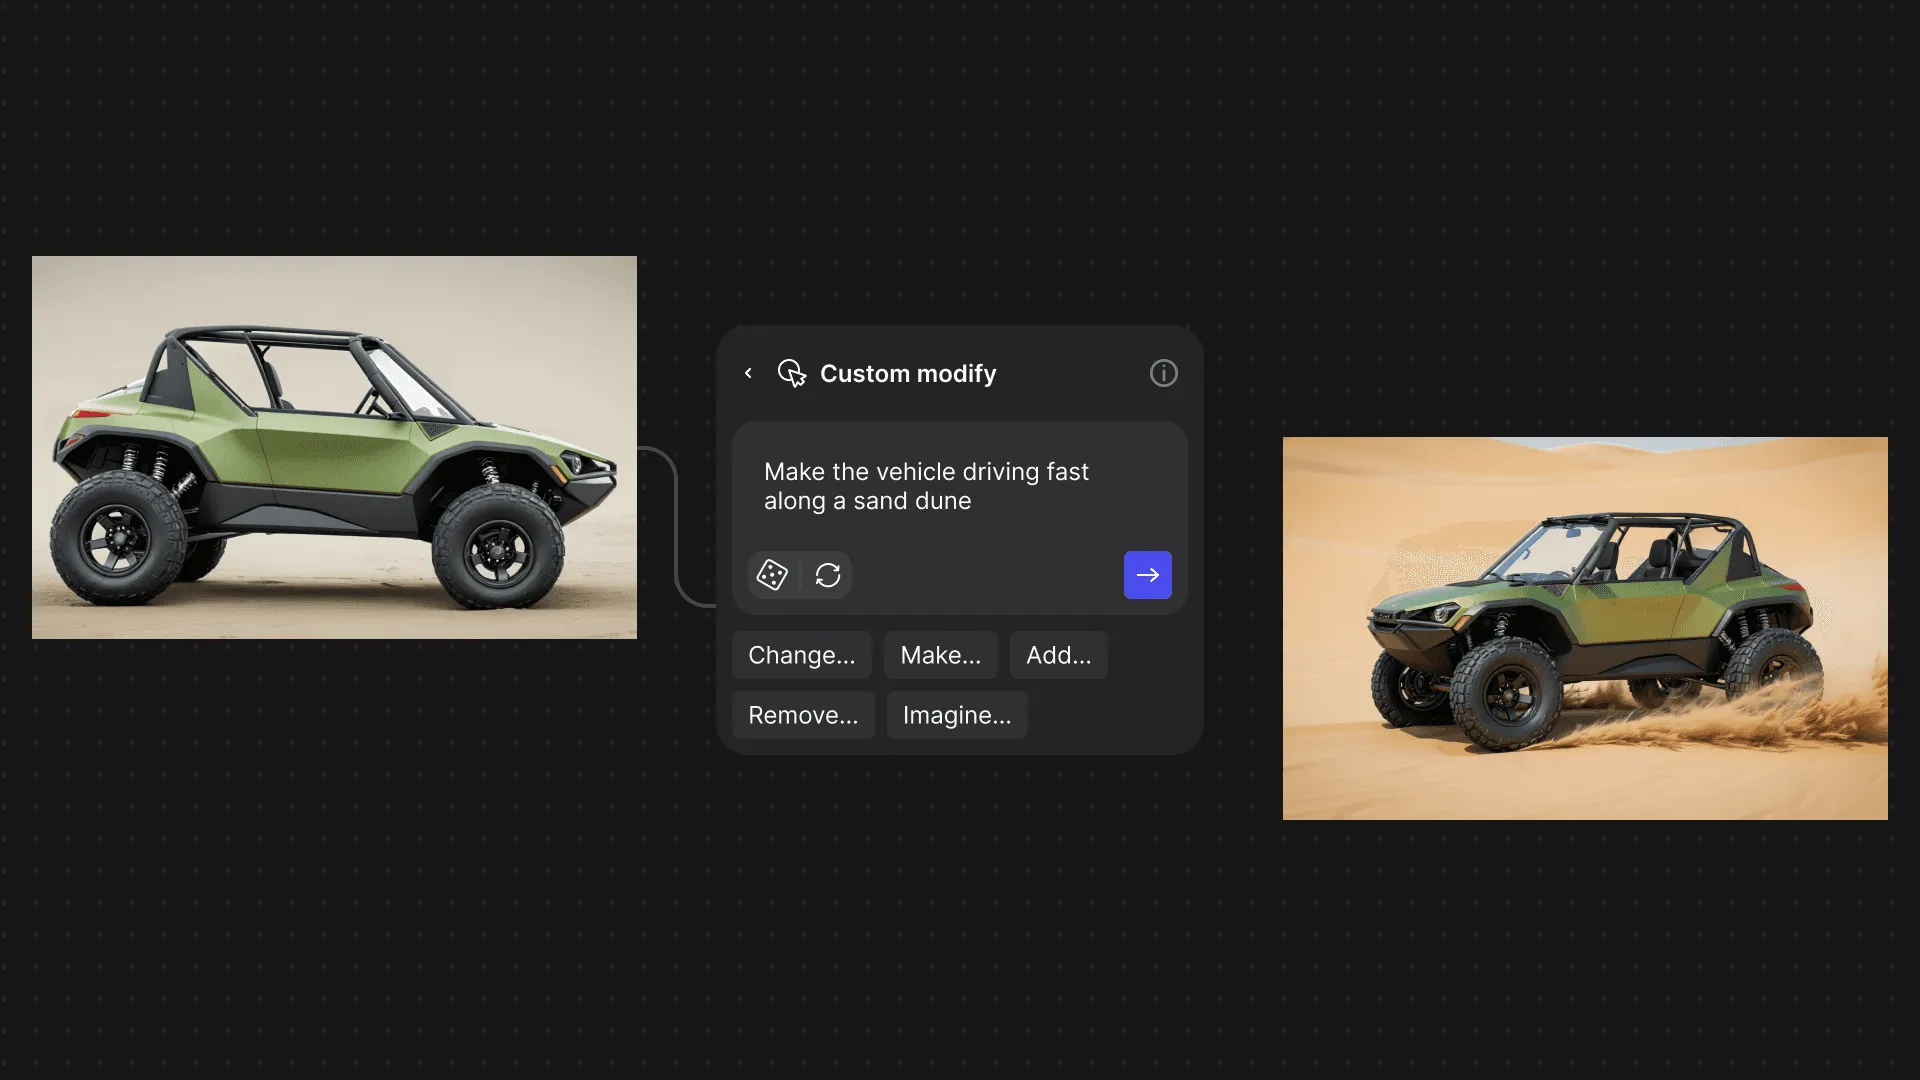Select the source studio buggy image
The image size is (1920, 1080).
coord(334,447)
